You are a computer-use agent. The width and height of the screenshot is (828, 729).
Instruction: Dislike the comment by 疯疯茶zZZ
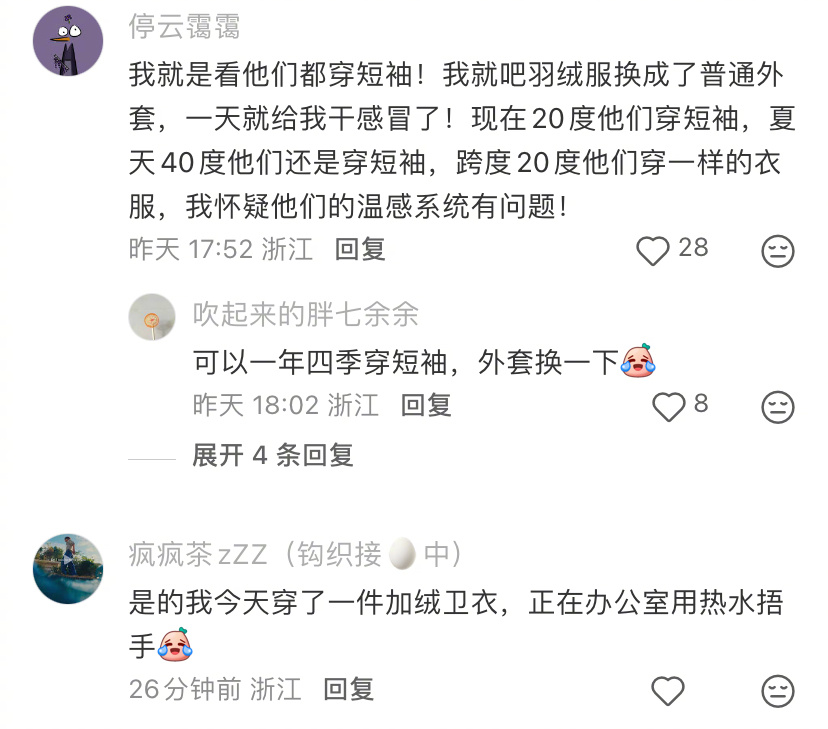pos(778,690)
